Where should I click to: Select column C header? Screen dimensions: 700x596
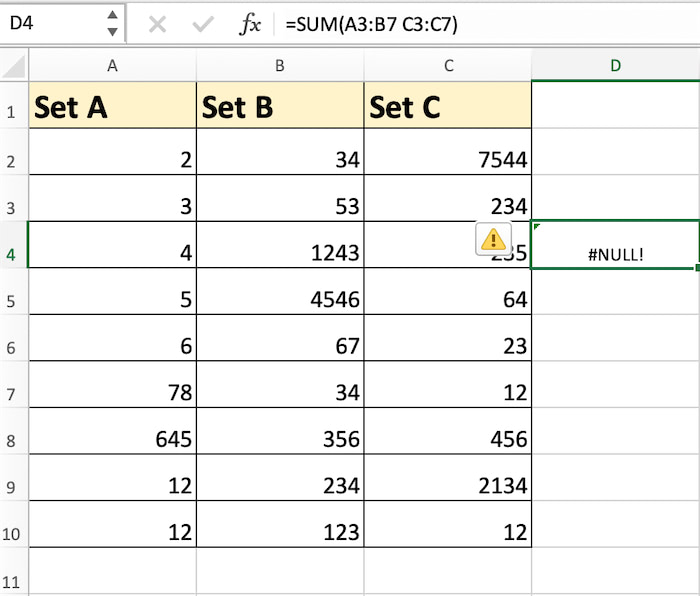pyautogui.click(x=448, y=66)
